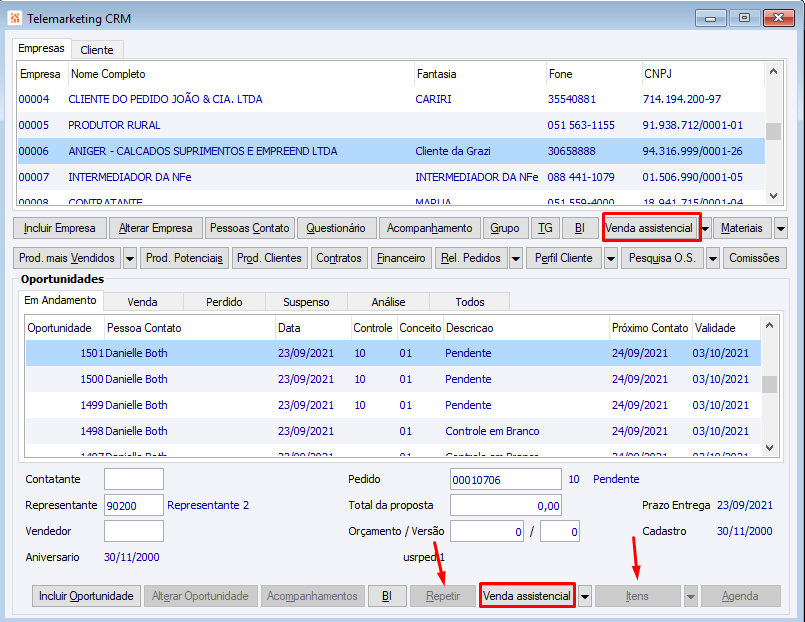Switch to the Cliente tab
Screen dimensions: 805x622
point(97,50)
